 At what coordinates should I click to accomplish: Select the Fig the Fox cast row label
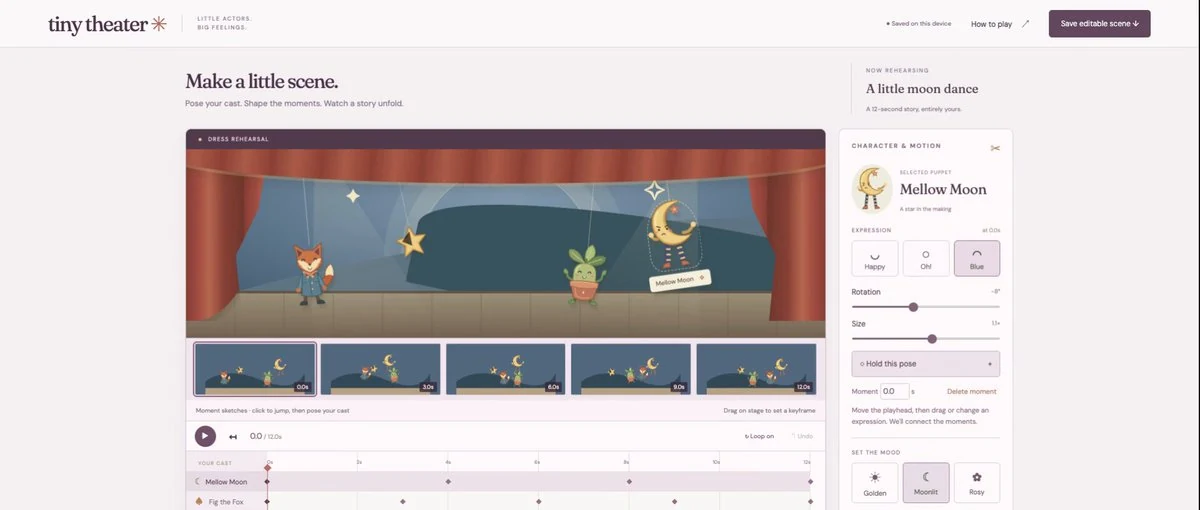(226, 501)
